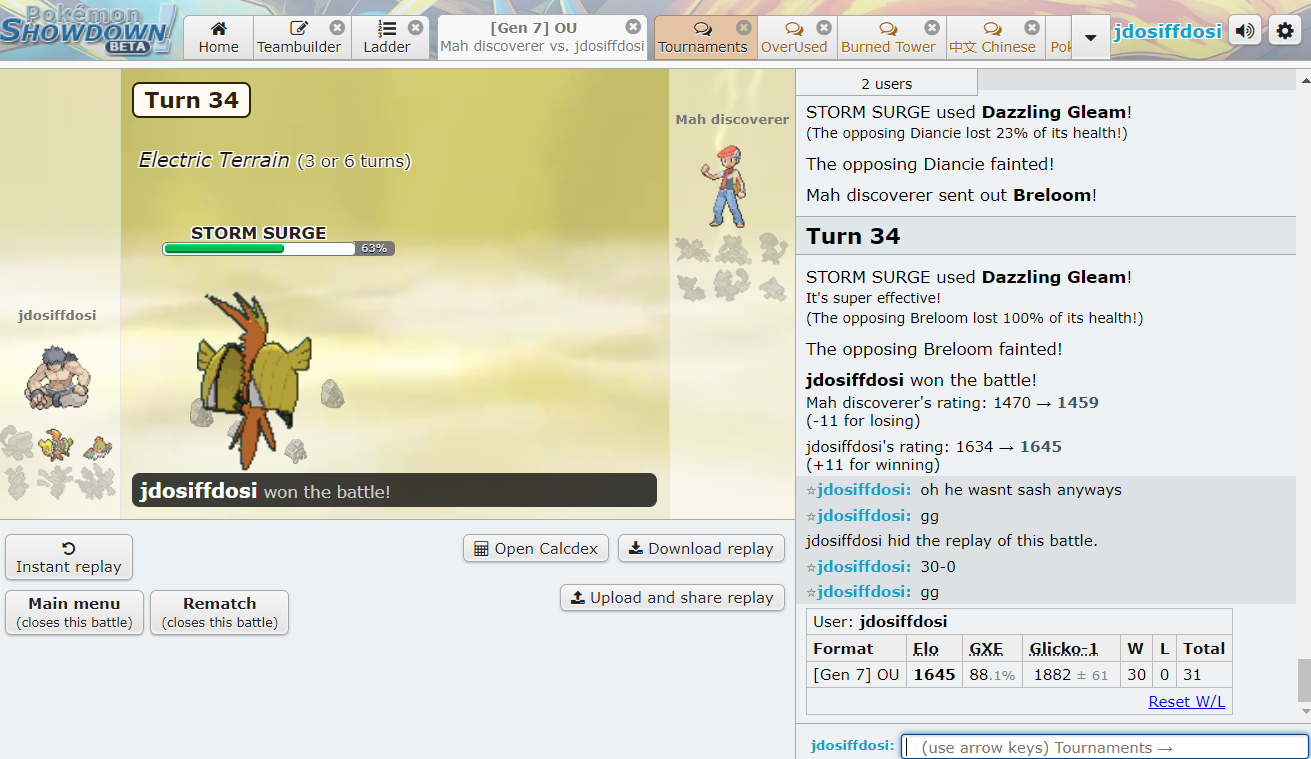Click the chat log scrollbar
1311x759 pixels.
[x=1303, y=680]
